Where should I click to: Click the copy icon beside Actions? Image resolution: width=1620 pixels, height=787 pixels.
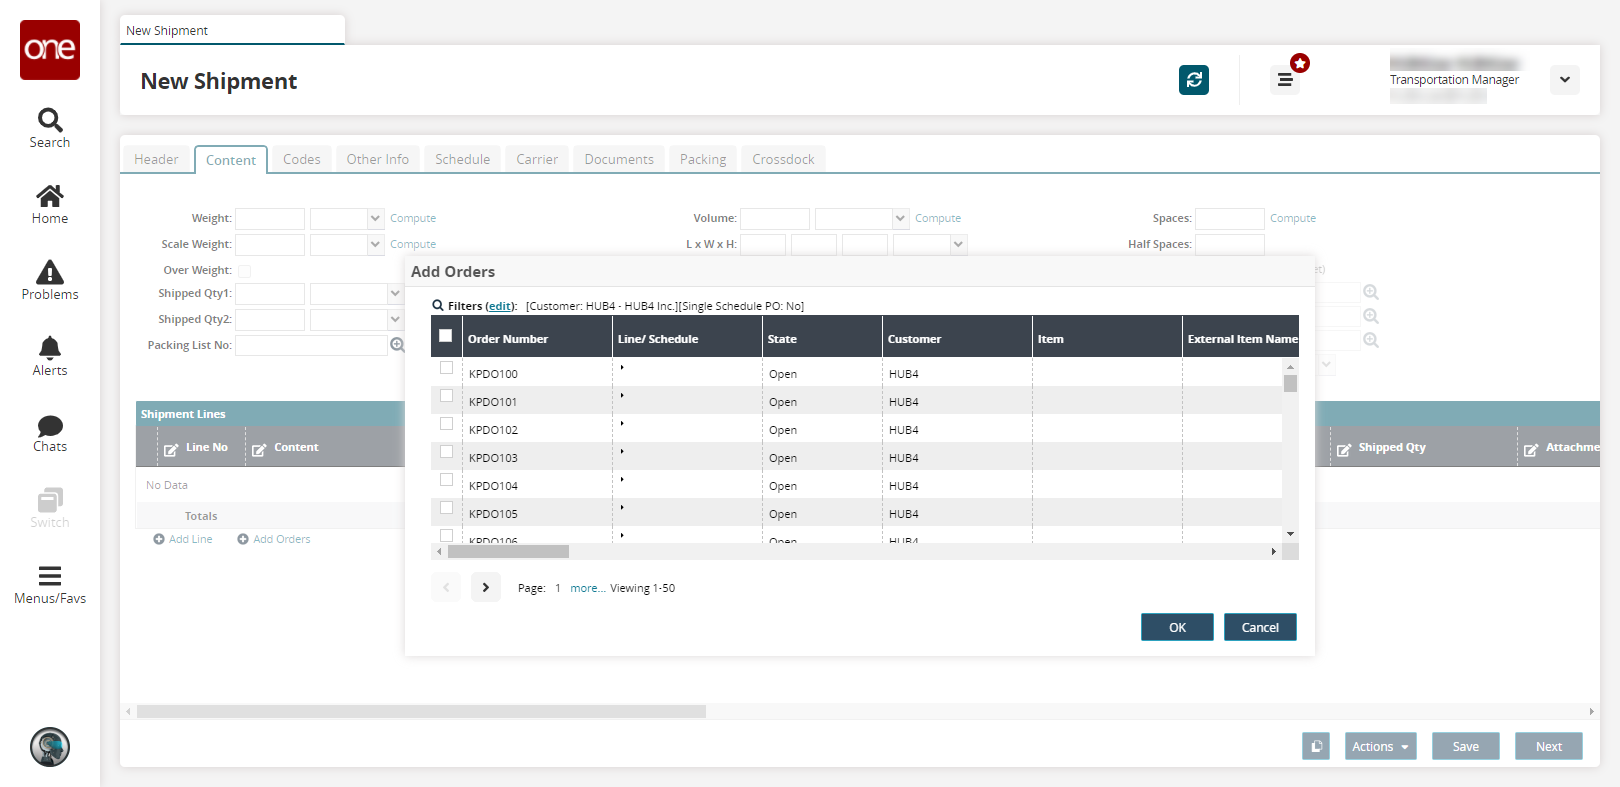pyautogui.click(x=1316, y=746)
